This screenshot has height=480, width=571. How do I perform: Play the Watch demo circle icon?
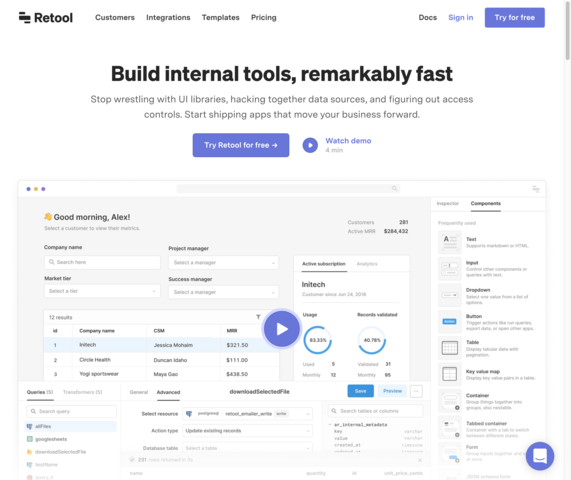(310, 145)
